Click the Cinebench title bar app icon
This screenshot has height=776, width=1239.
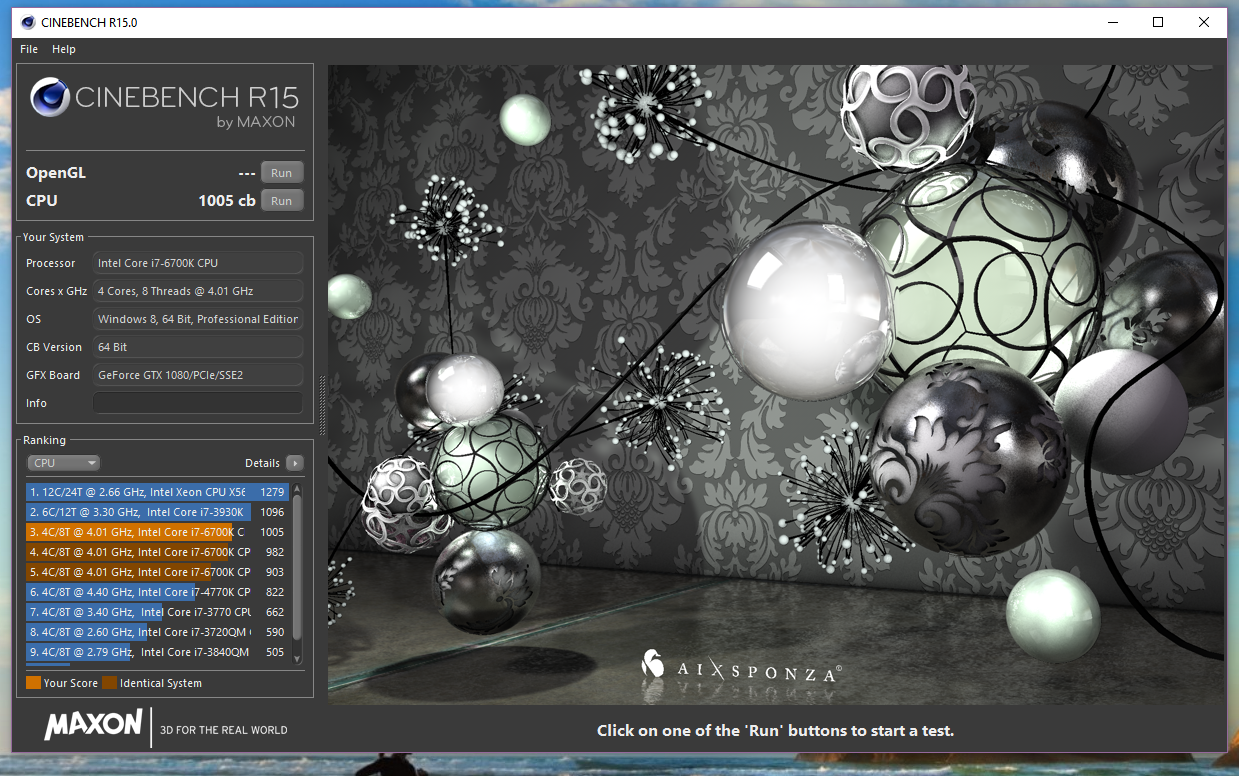pyautogui.click(x=26, y=22)
